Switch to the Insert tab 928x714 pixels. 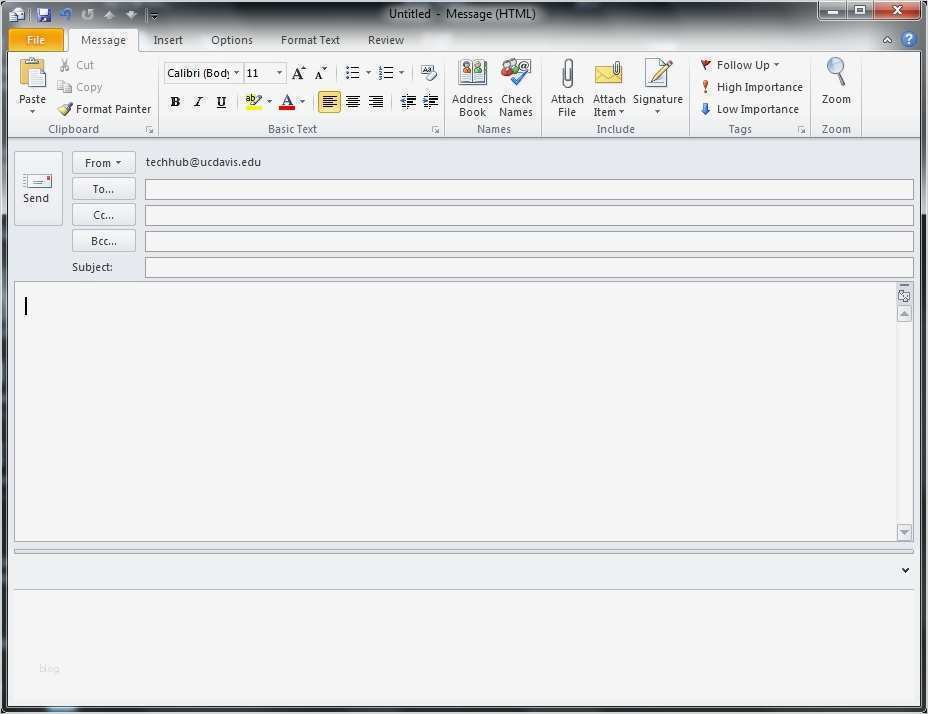(168, 40)
